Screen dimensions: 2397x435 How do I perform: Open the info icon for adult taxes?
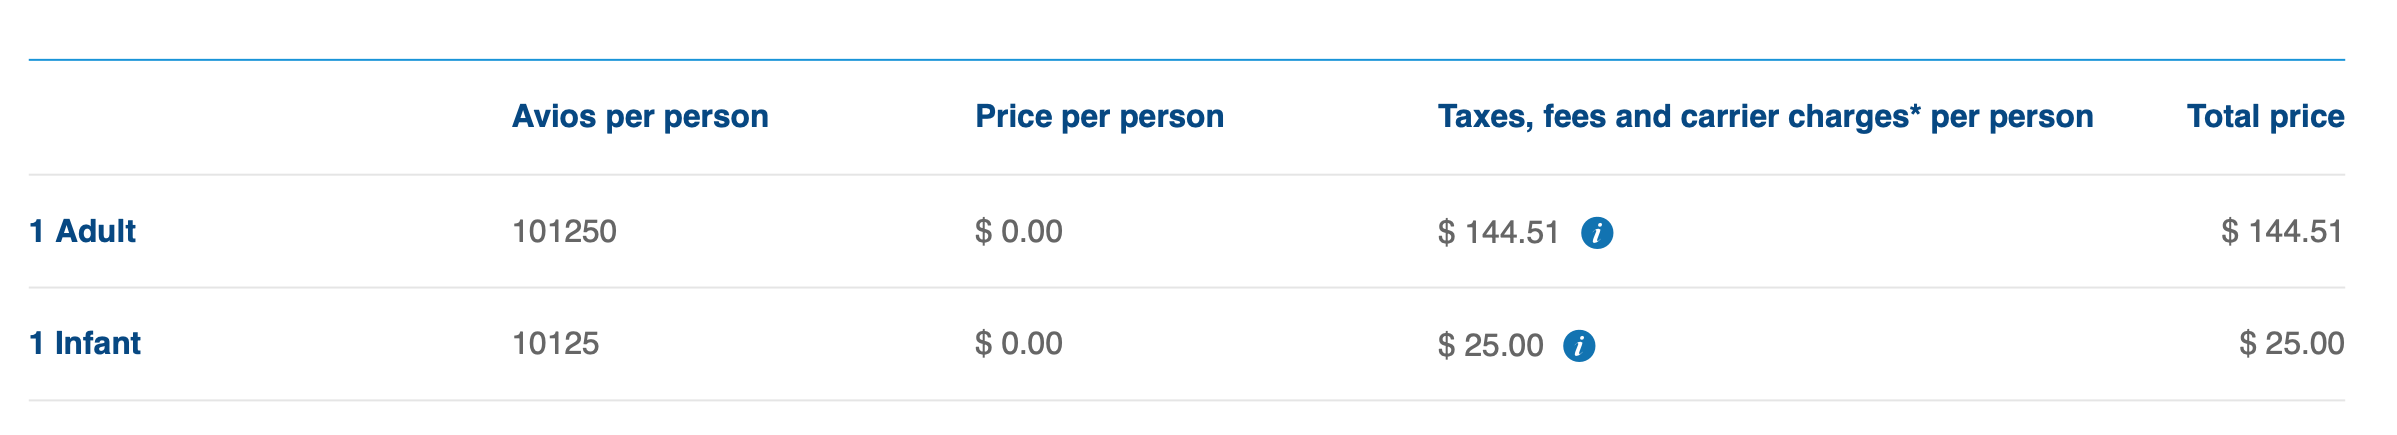(x=1596, y=233)
